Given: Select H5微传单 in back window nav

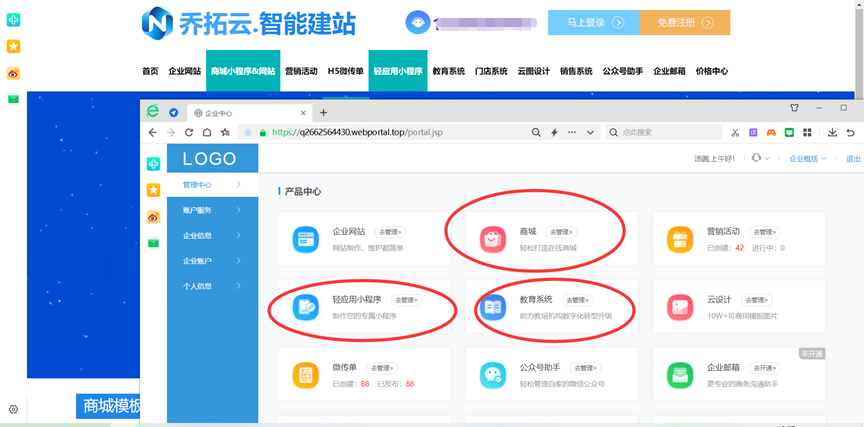Looking at the screenshot, I should coord(345,71).
